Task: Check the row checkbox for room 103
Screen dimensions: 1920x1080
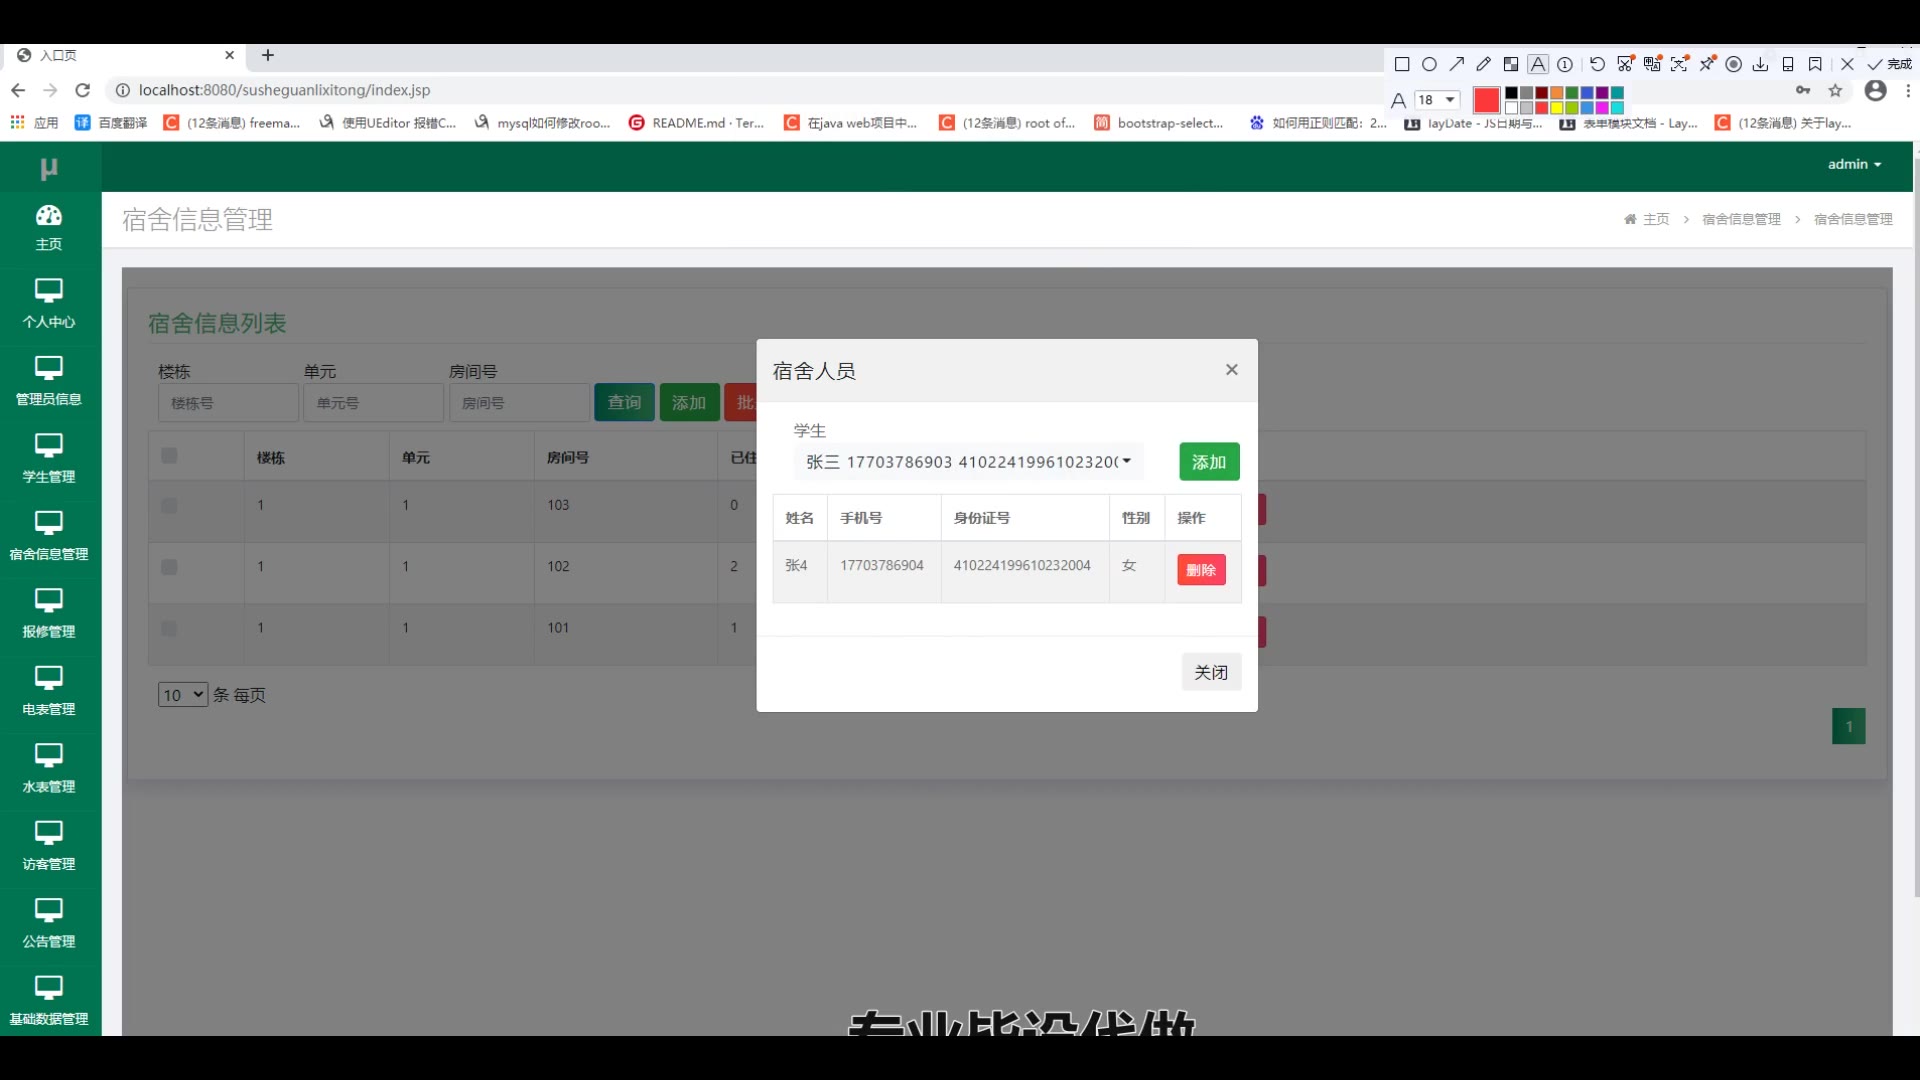Action: pos(169,506)
